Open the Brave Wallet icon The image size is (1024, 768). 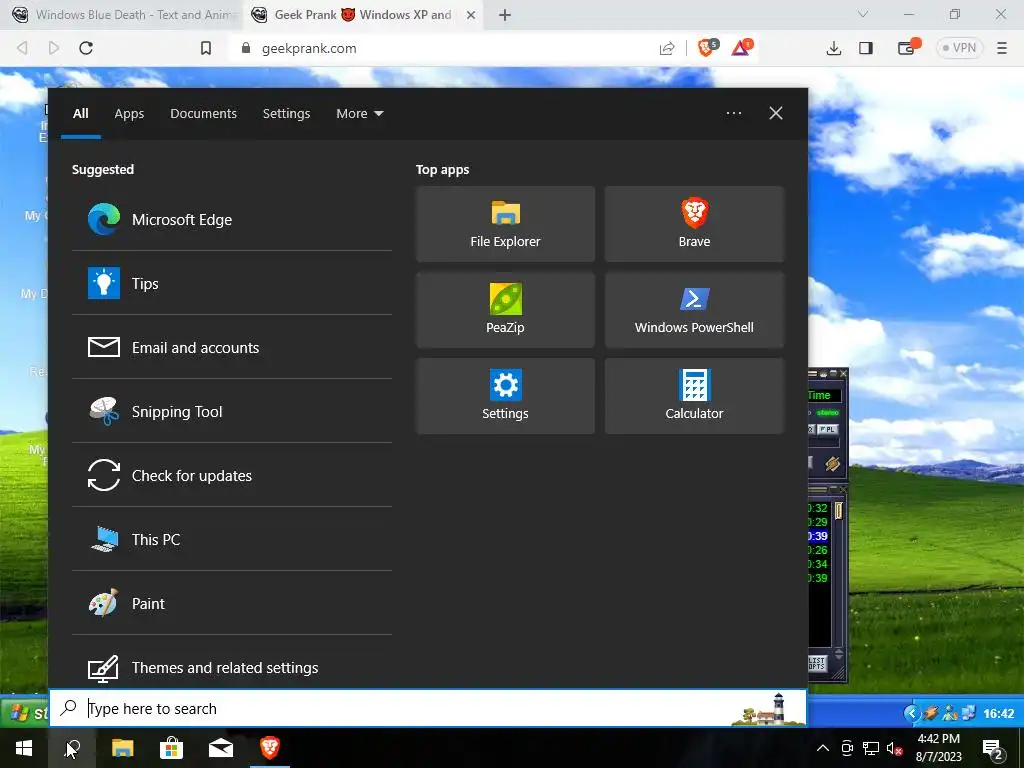pos(908,47)
